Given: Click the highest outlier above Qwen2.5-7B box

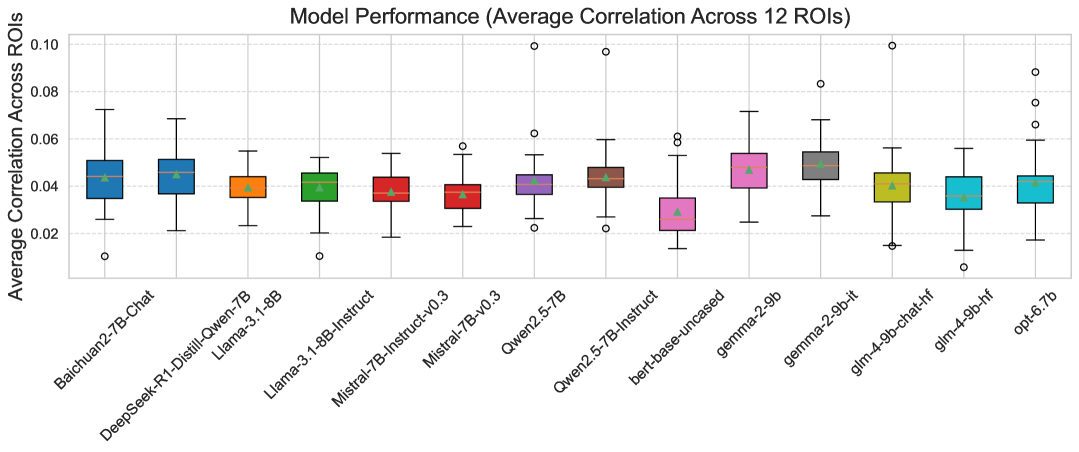Looking at the screenshot, I should pos(534,46).
